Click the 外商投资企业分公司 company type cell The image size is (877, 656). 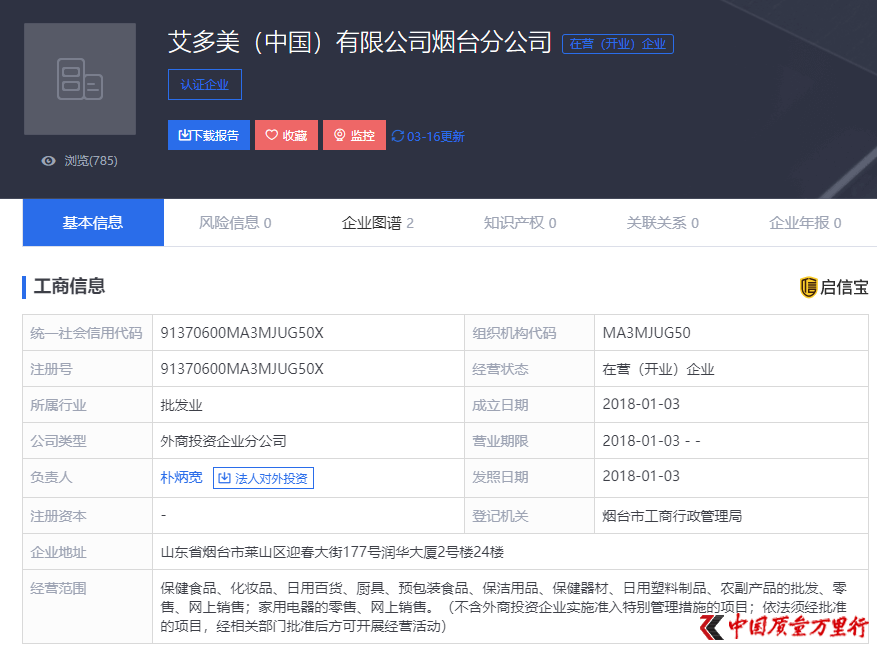click(x=308, y=441)
